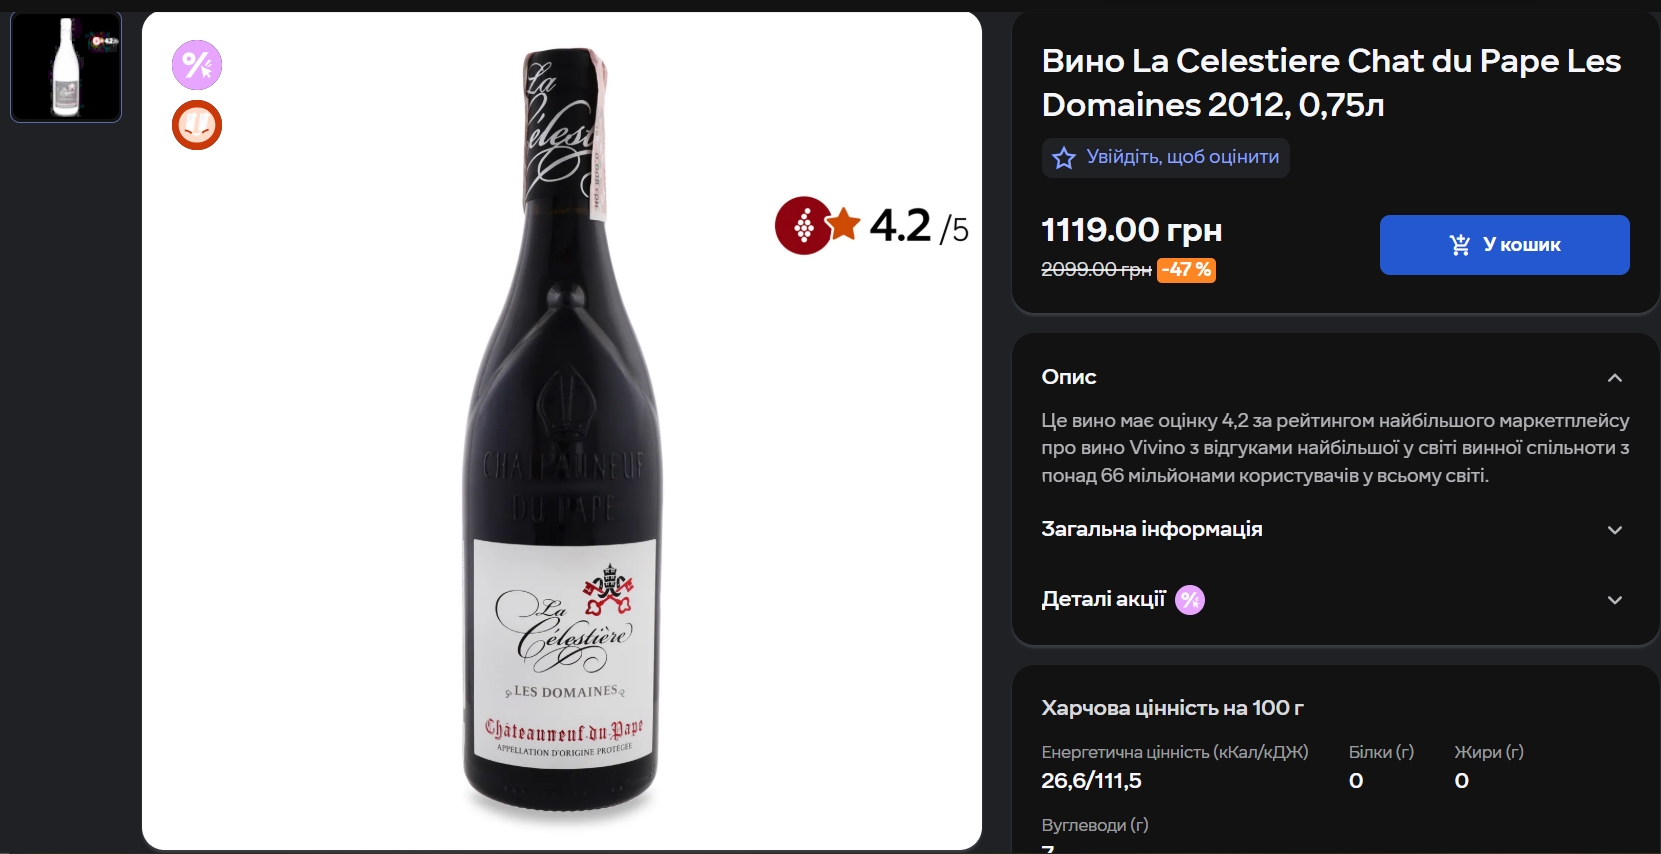Expand Загальна інформація with its chevron
Screen dimensions: 1661x854
(x=1614, y=530)
